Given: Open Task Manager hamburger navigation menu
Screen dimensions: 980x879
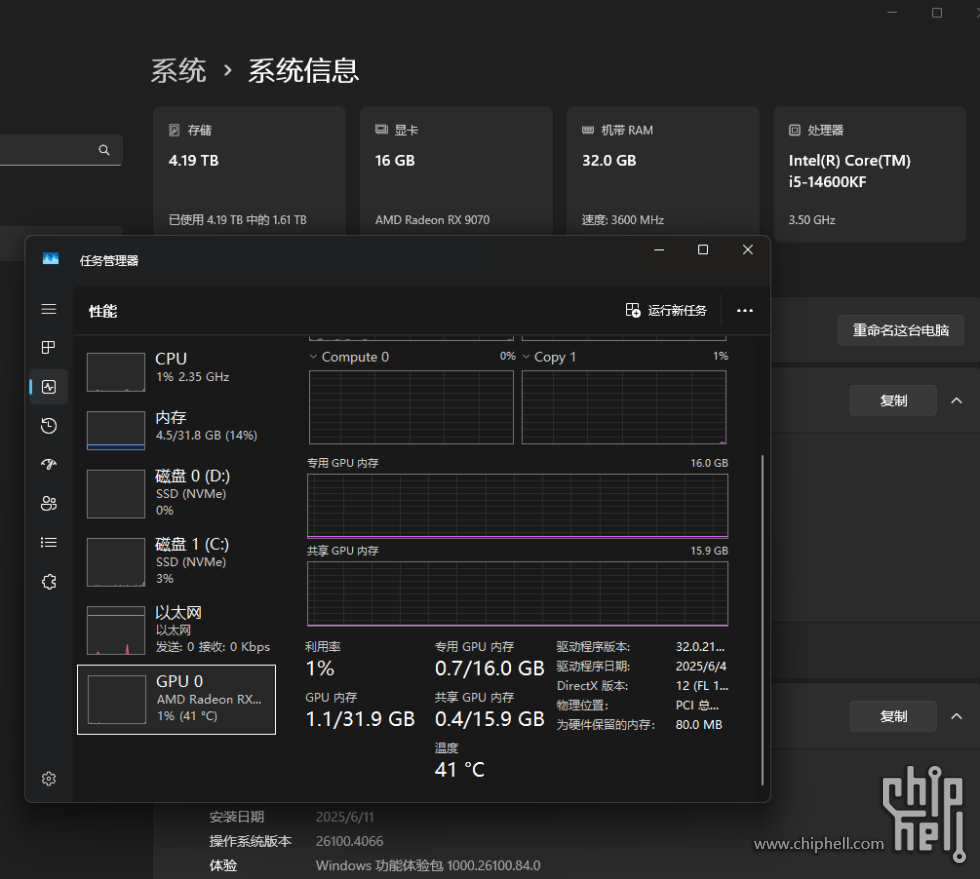Looking at the screenshot, I should tap(49, 309).
